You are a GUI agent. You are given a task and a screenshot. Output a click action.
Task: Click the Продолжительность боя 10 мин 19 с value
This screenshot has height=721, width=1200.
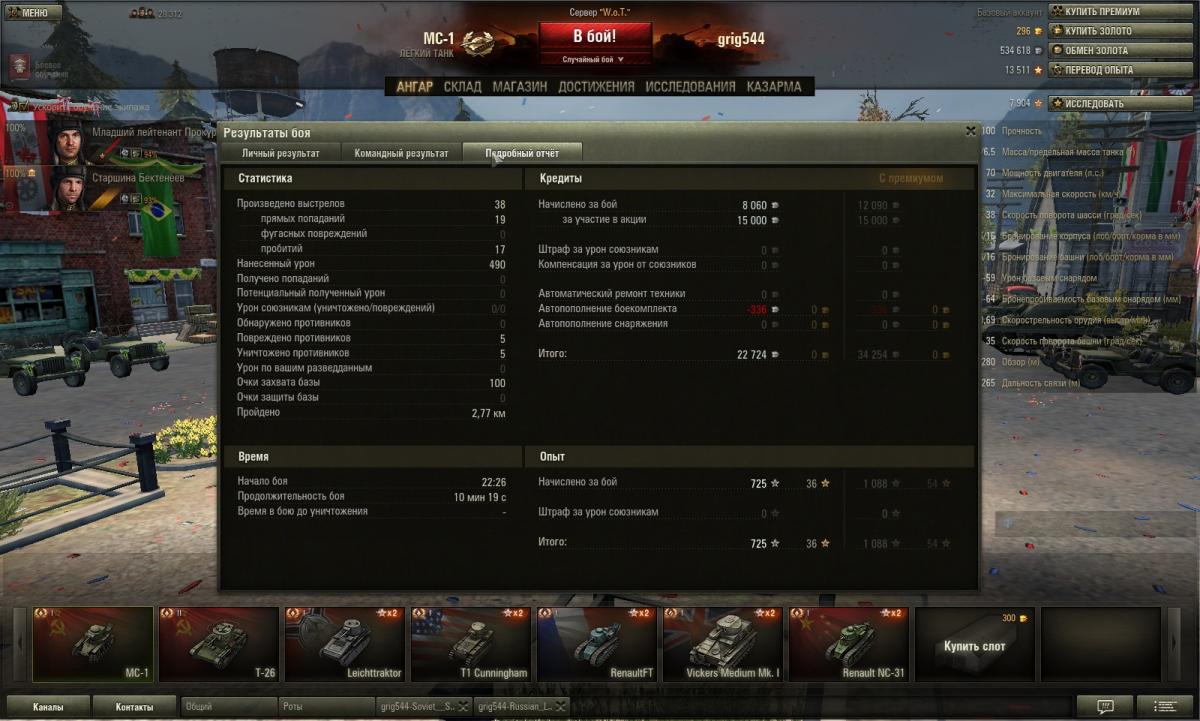480,497
